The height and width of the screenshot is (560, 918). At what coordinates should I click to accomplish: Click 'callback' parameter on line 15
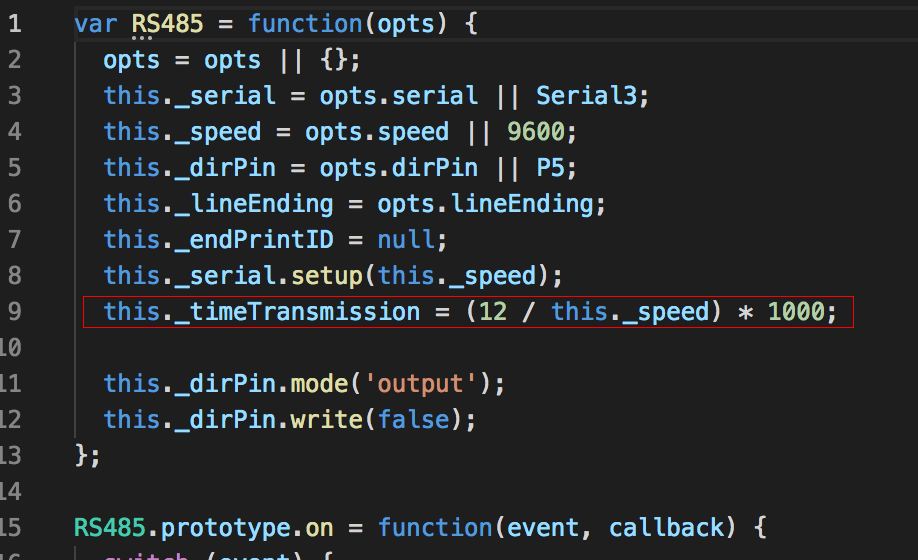click(666, 528)
